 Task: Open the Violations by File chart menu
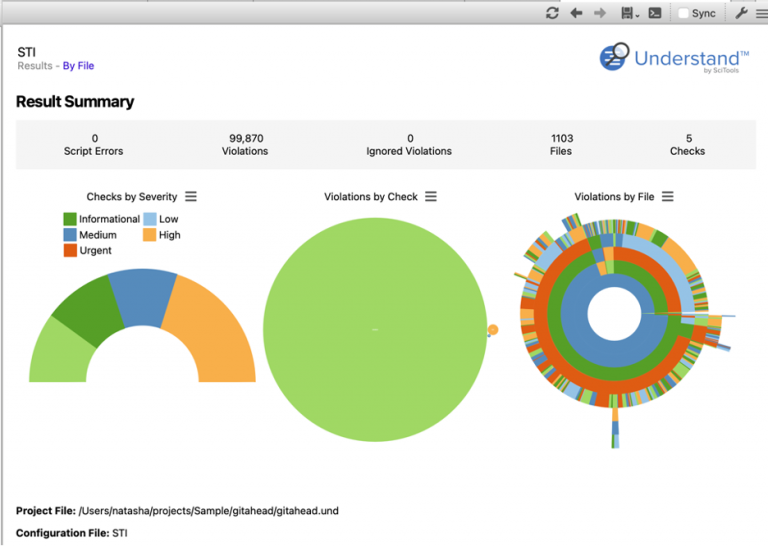[x=668, y=197]
